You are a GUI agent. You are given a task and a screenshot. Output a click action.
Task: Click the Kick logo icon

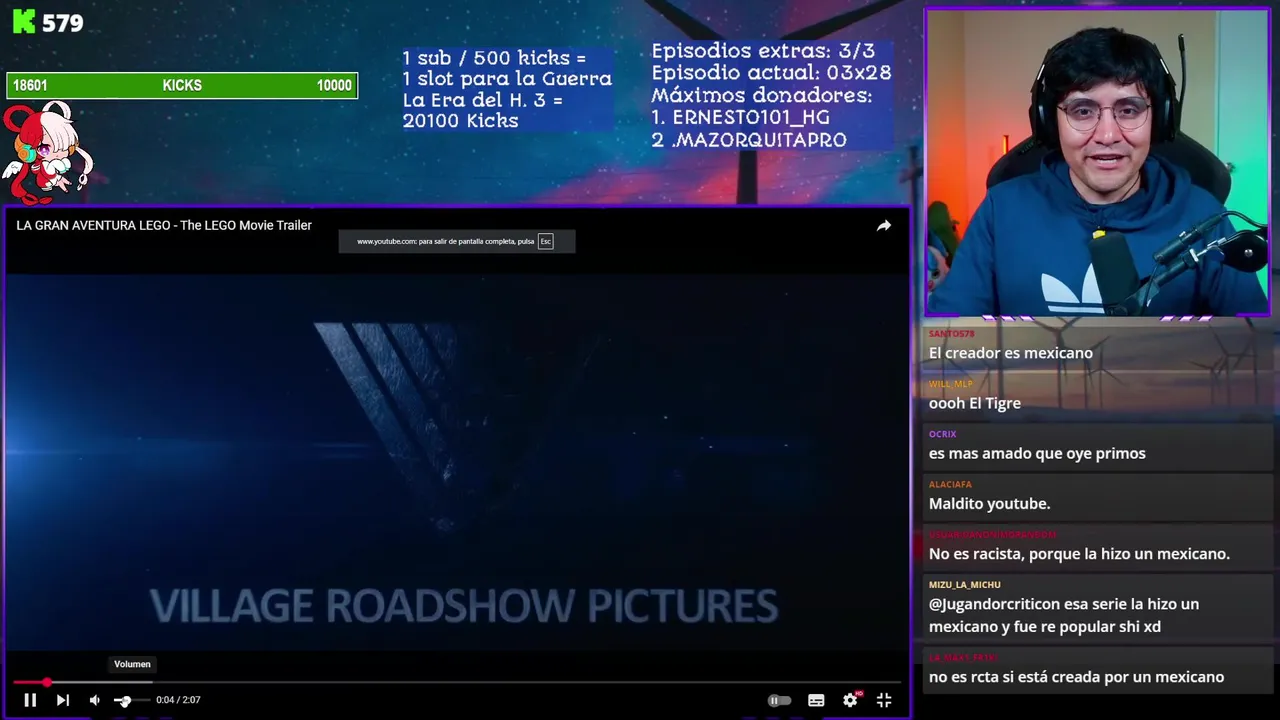pyautogui.click(x=24, y=22)
